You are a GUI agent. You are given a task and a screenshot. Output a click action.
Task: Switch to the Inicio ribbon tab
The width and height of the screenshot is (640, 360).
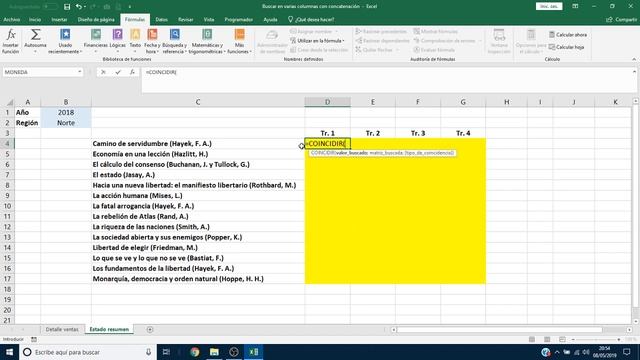tap(35, 20)
